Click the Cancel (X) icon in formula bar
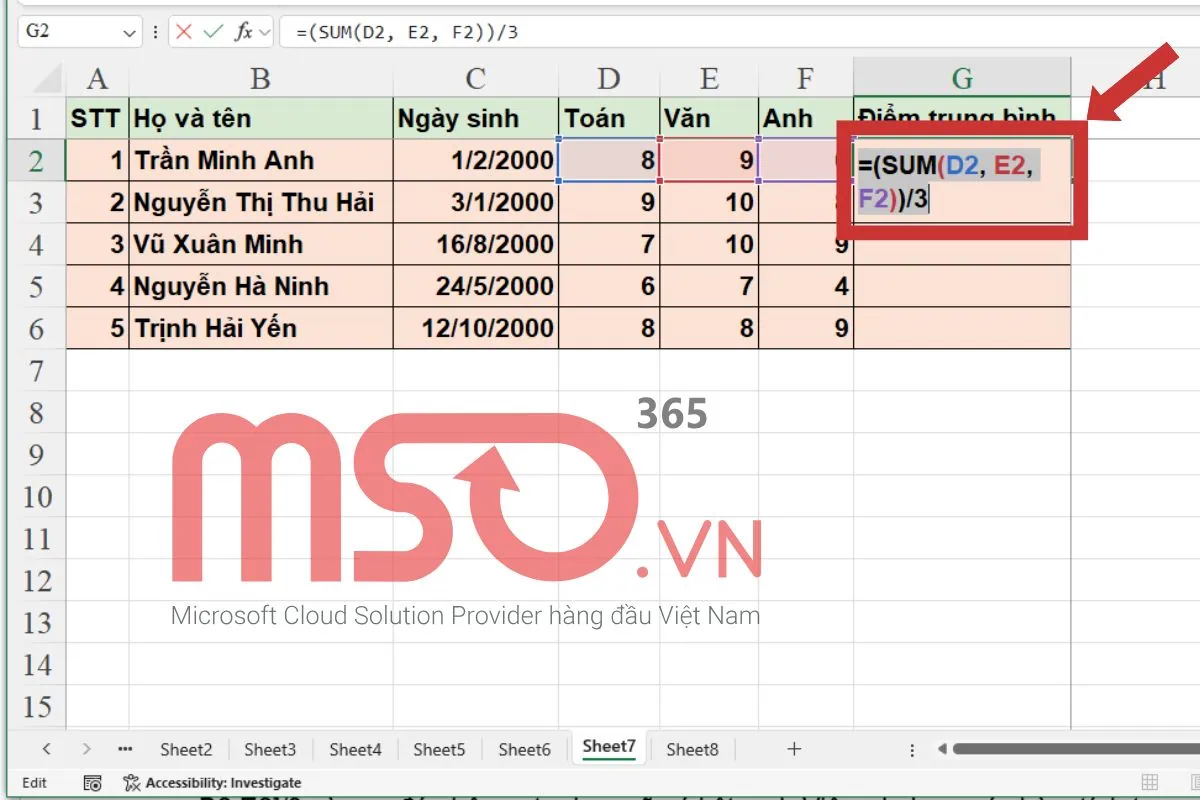1200x800 pixels. coord(183,31)
